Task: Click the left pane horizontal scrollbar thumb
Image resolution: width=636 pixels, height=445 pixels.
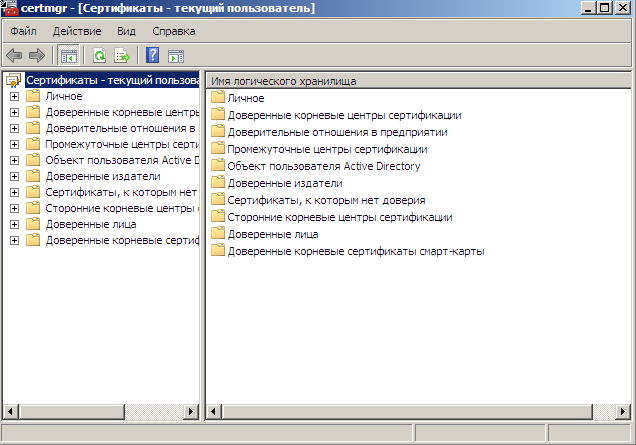Action: click(71, 412)
